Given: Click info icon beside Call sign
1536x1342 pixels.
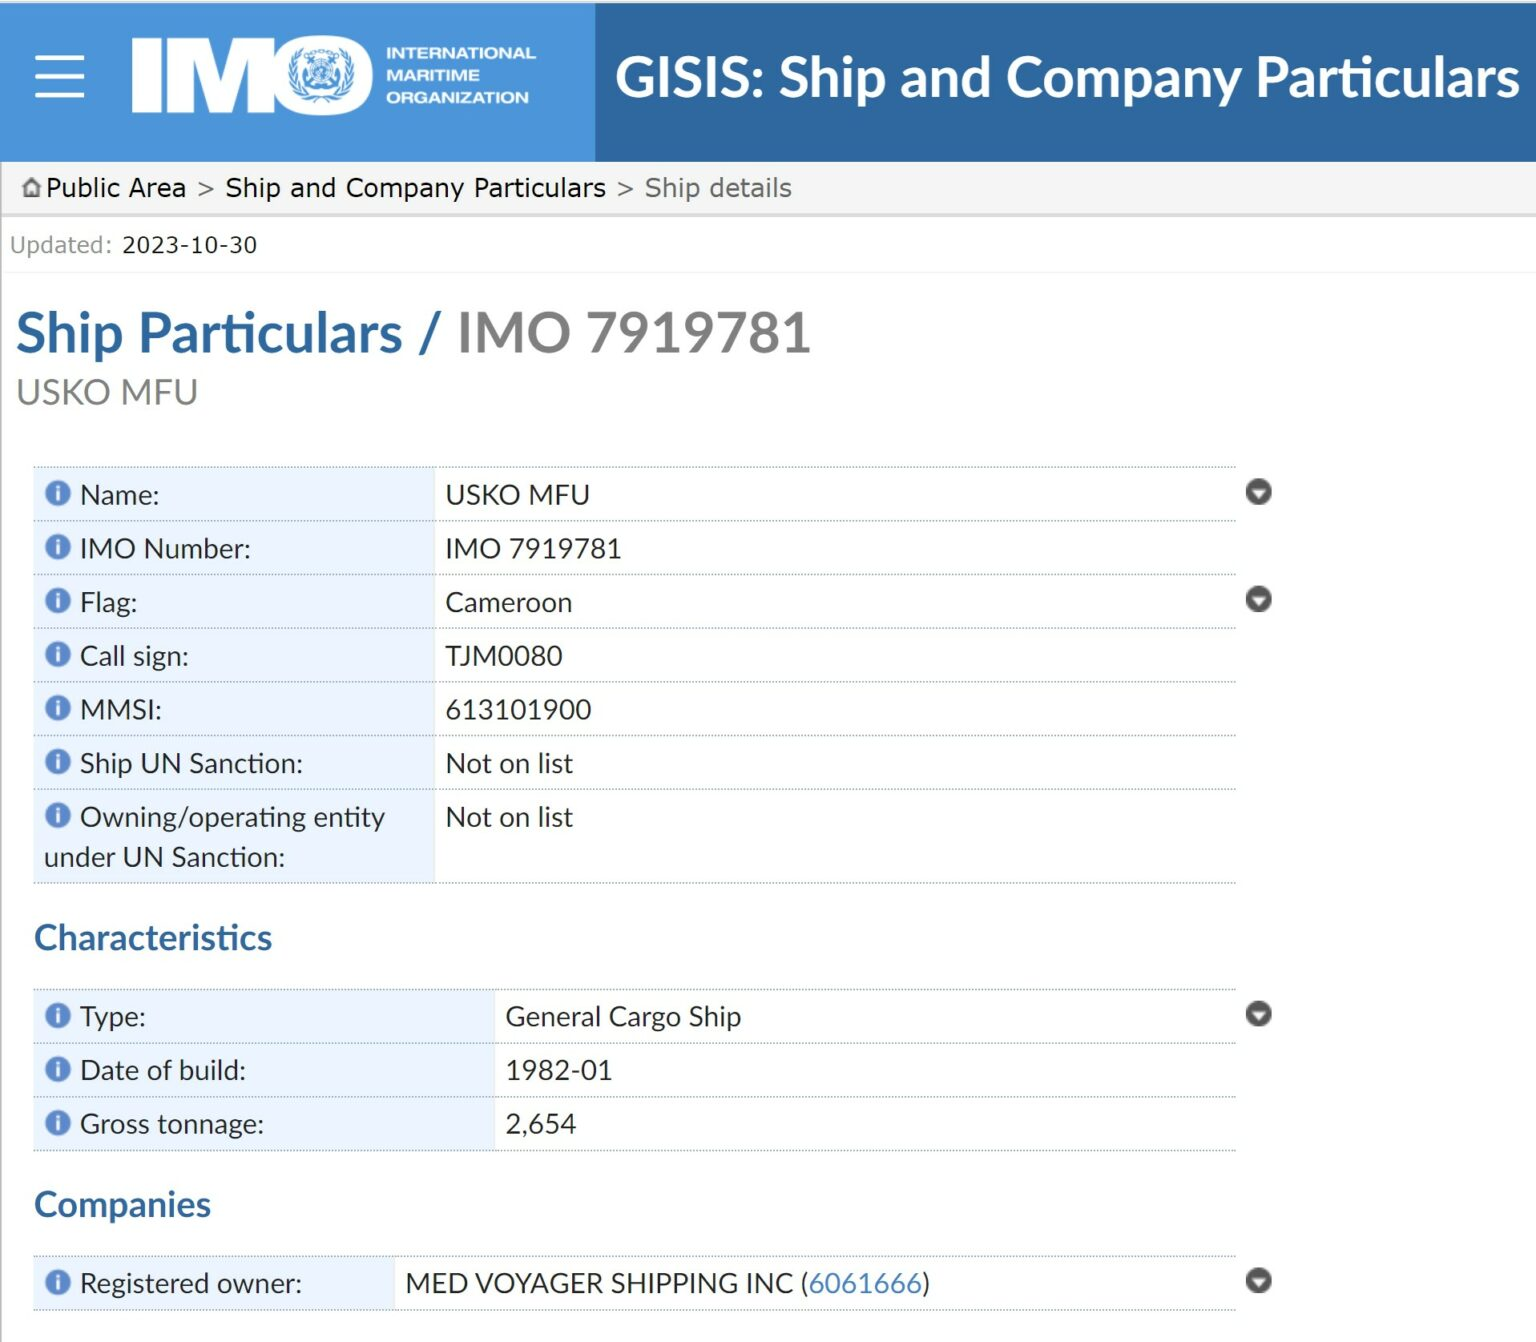Looking at the screenshot, I should [x=58, y=654].
